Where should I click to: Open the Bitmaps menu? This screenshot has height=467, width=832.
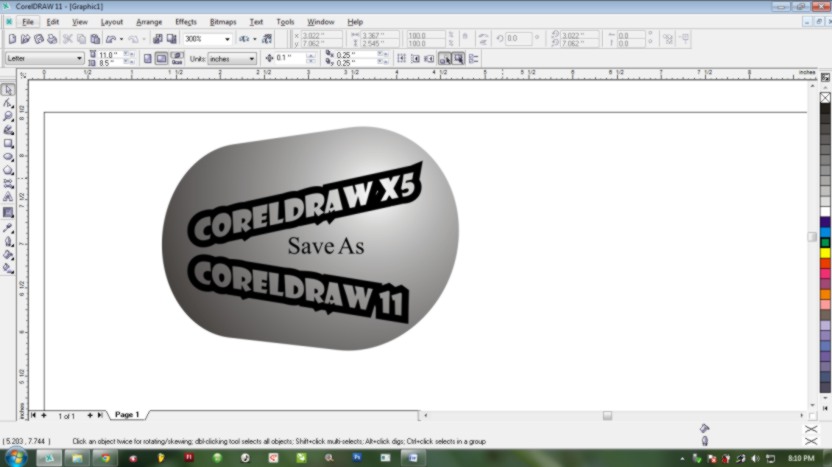pos(223,22)
